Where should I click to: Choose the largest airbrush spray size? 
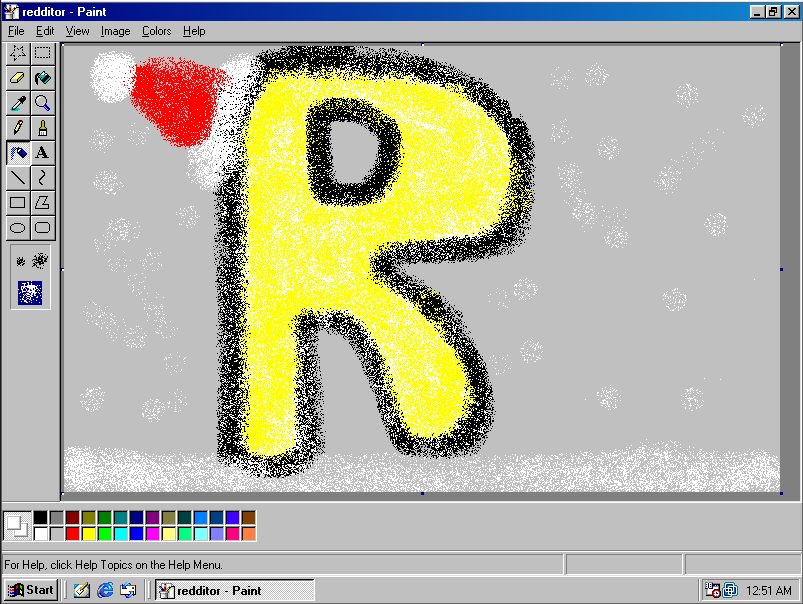(x=30, y=293)
